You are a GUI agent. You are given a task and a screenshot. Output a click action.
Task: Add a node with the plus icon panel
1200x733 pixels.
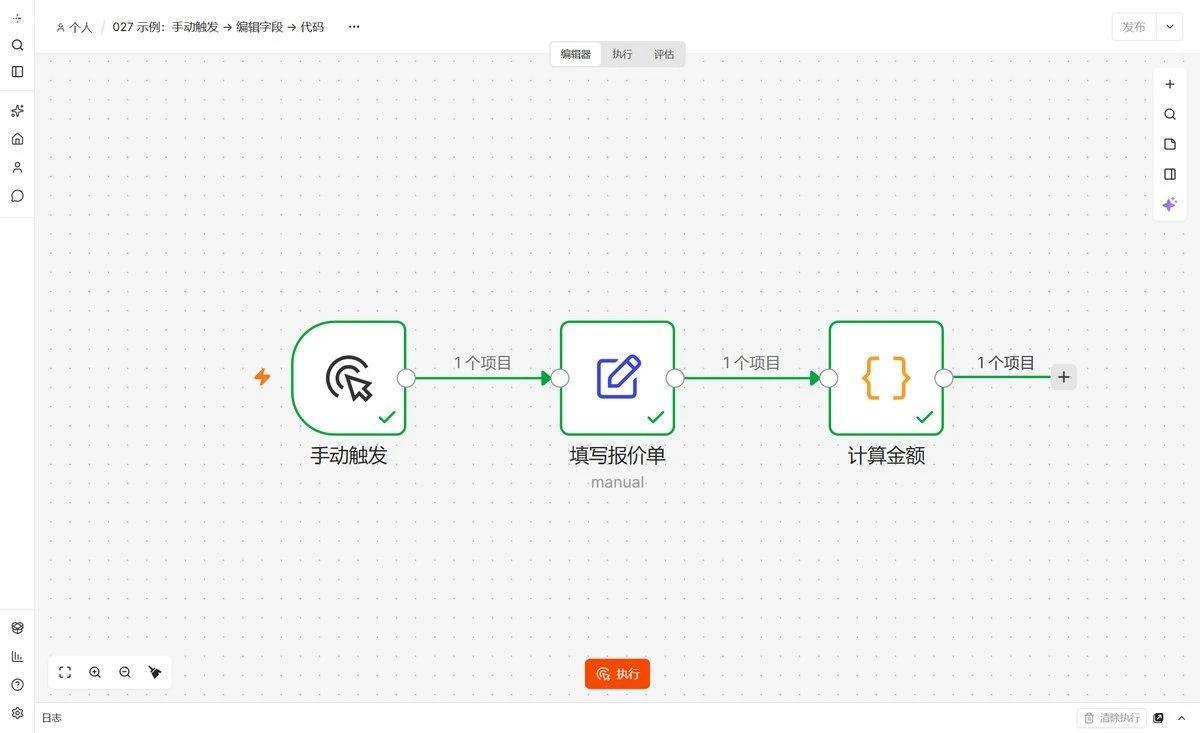tap(1170, 84)
